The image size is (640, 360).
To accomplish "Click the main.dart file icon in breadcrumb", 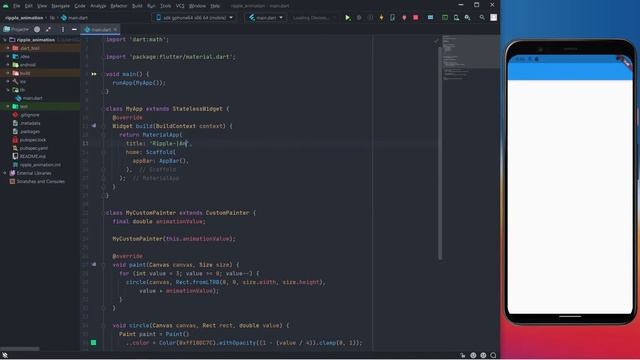I will point(64,18).
